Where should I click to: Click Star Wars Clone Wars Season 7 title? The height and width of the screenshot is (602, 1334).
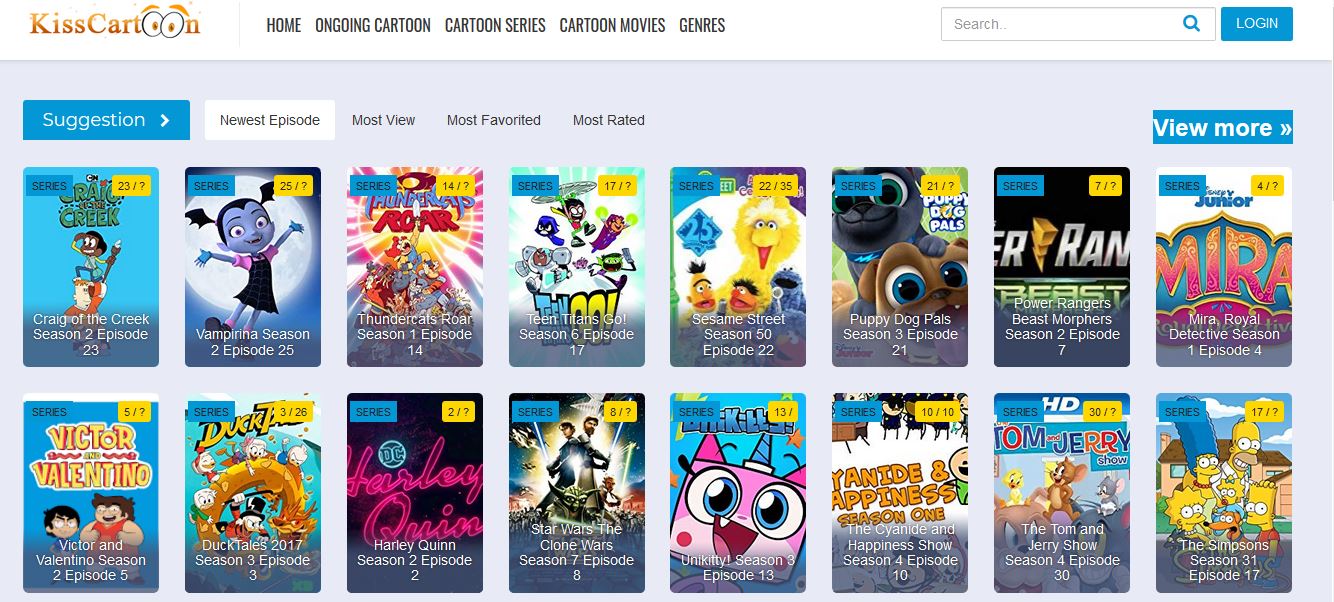[x=577, y=552]
